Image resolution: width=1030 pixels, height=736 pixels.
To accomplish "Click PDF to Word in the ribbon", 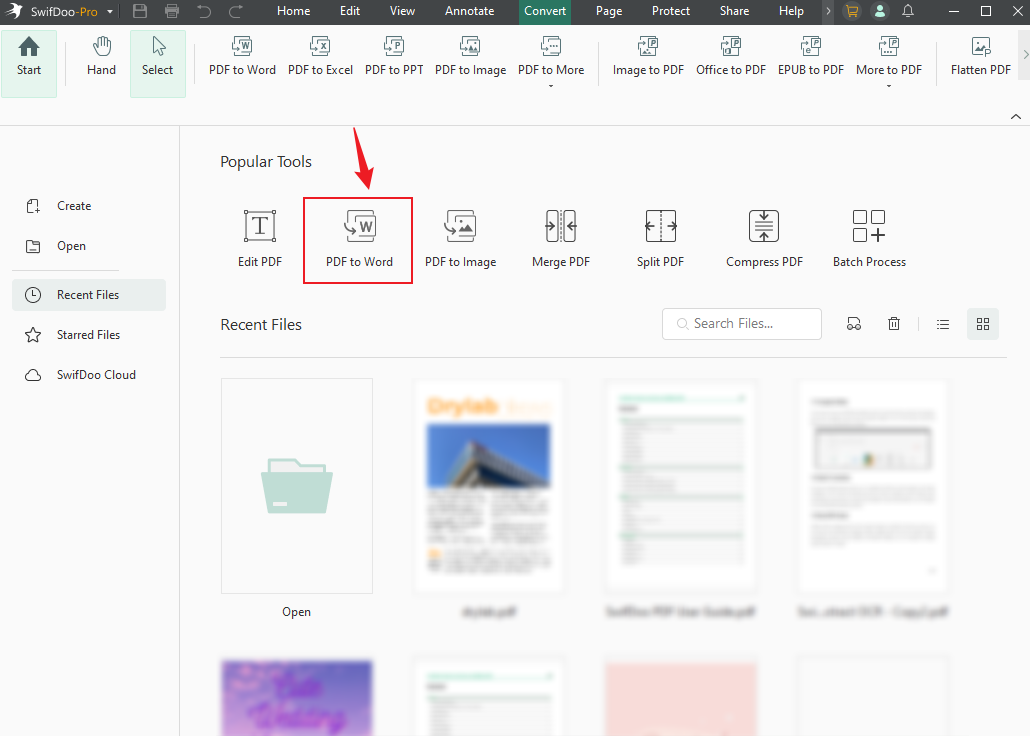I will pyautogui.click(x=242, y=58).
